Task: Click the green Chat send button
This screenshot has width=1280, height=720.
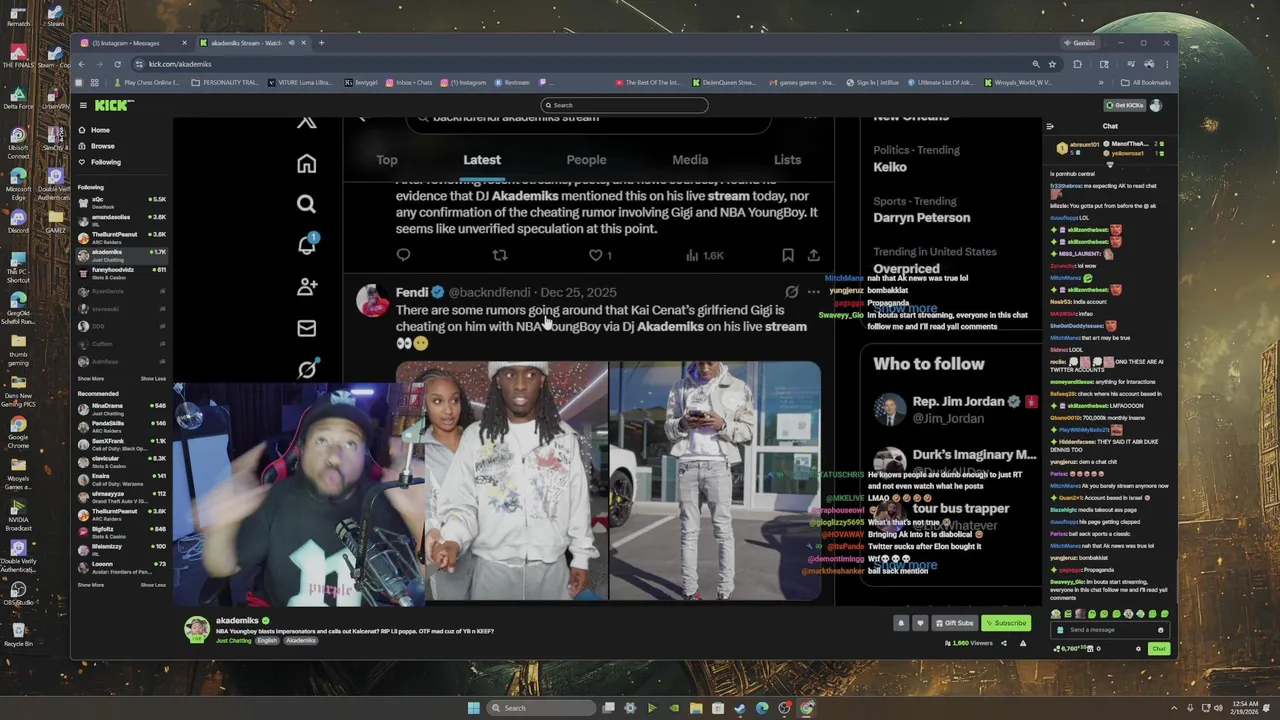Action: (1158, 649)
